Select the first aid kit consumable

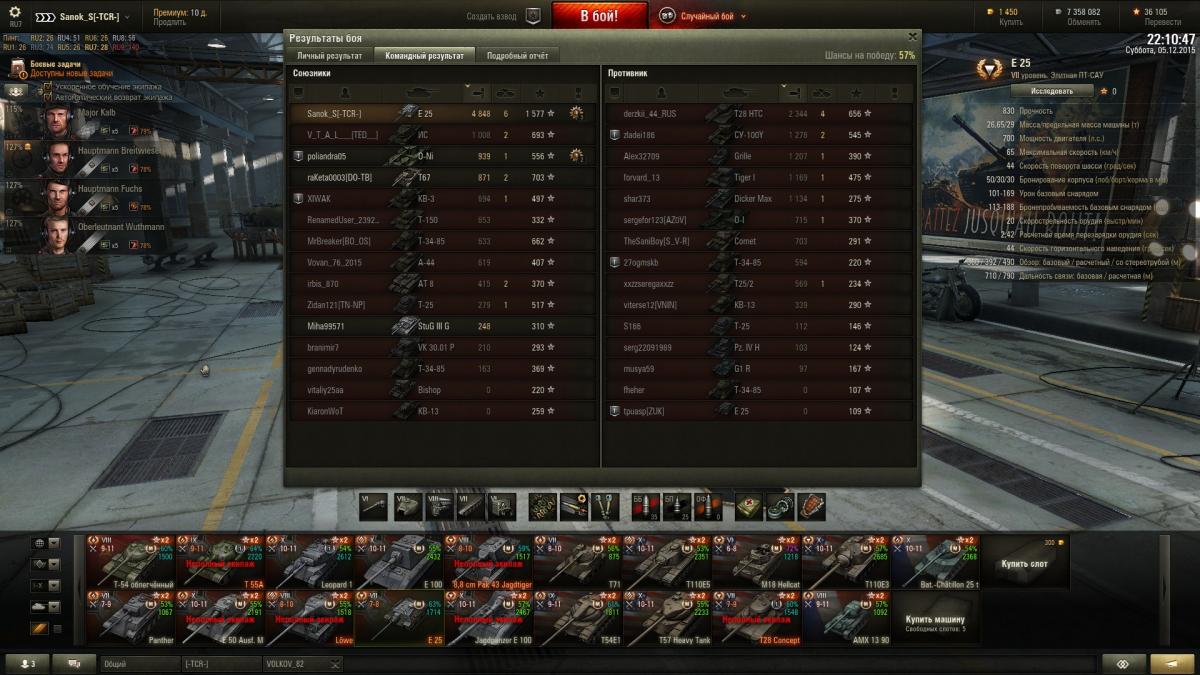(x=748, y=506)
